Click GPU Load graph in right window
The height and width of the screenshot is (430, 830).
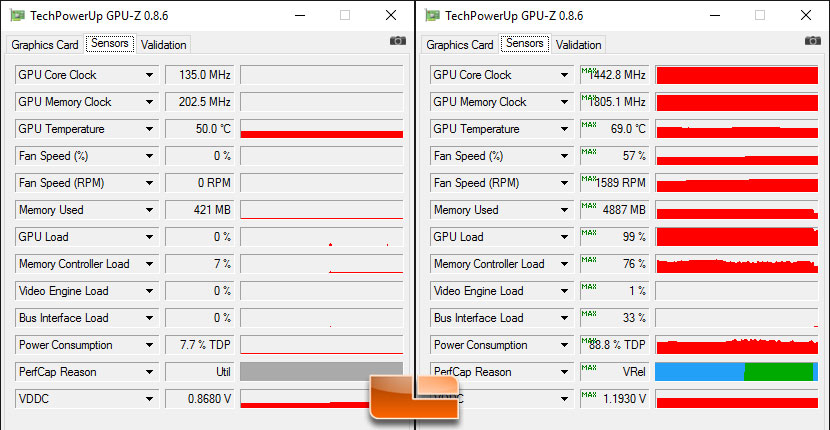coord(737,237)
